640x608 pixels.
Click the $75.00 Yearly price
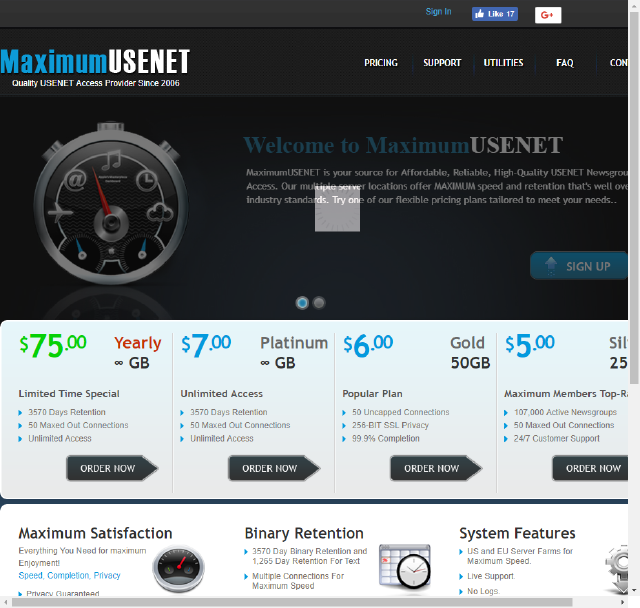coord(53,346)
